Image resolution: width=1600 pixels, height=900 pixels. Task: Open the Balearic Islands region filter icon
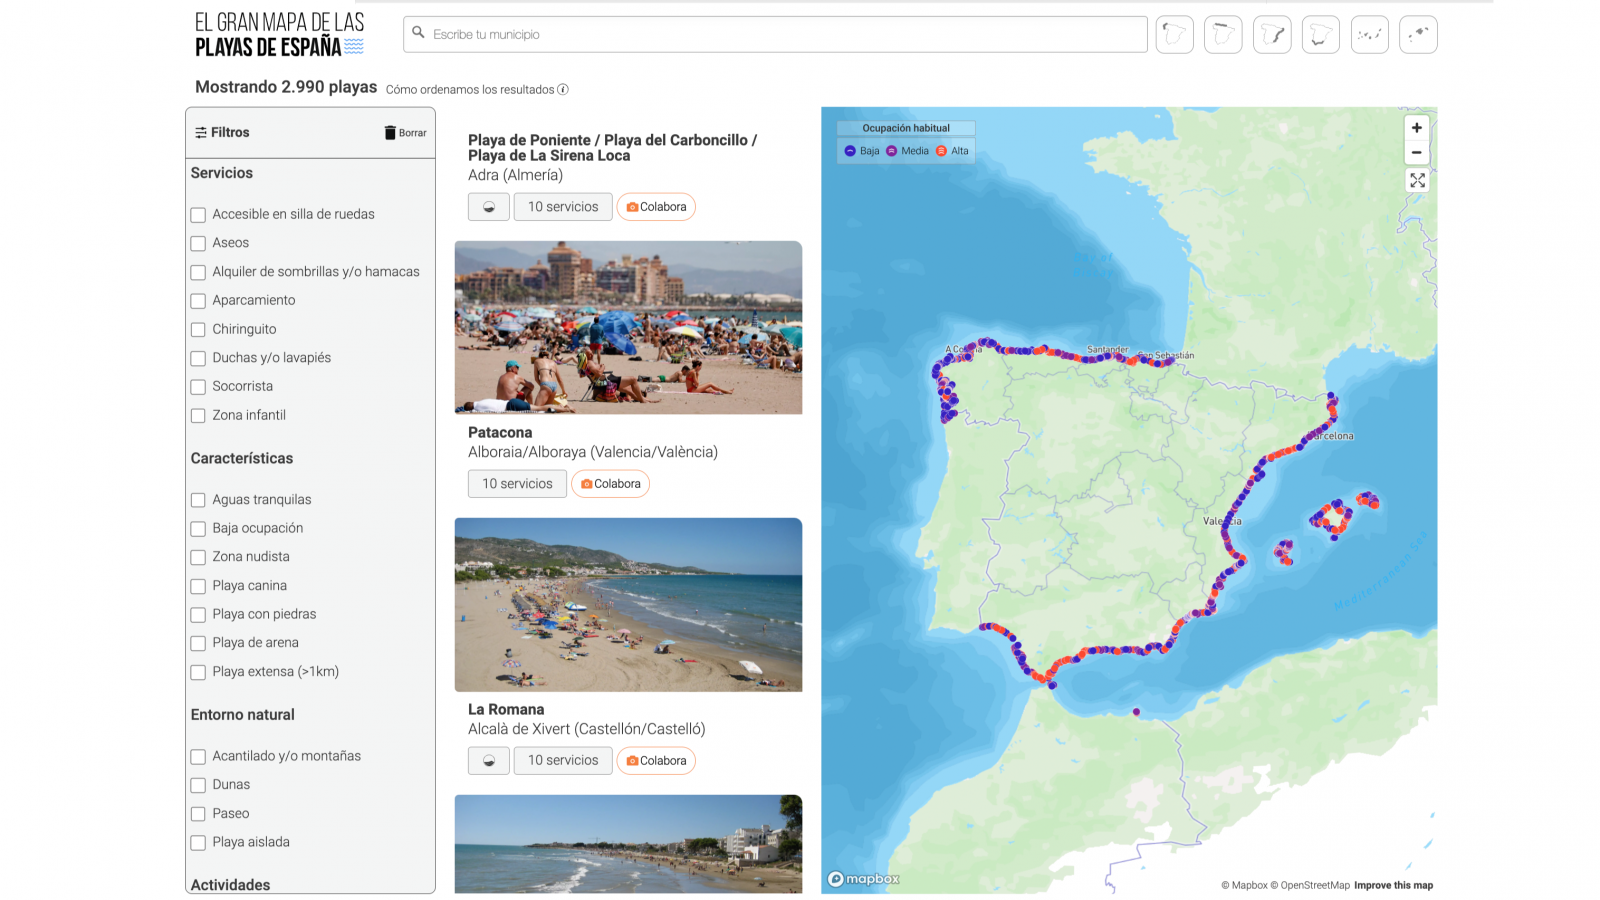click(x=1418, y=34)
